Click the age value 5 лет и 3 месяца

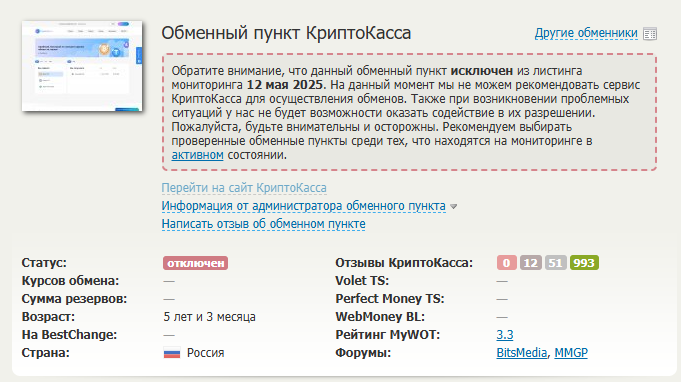pos(209,317)
